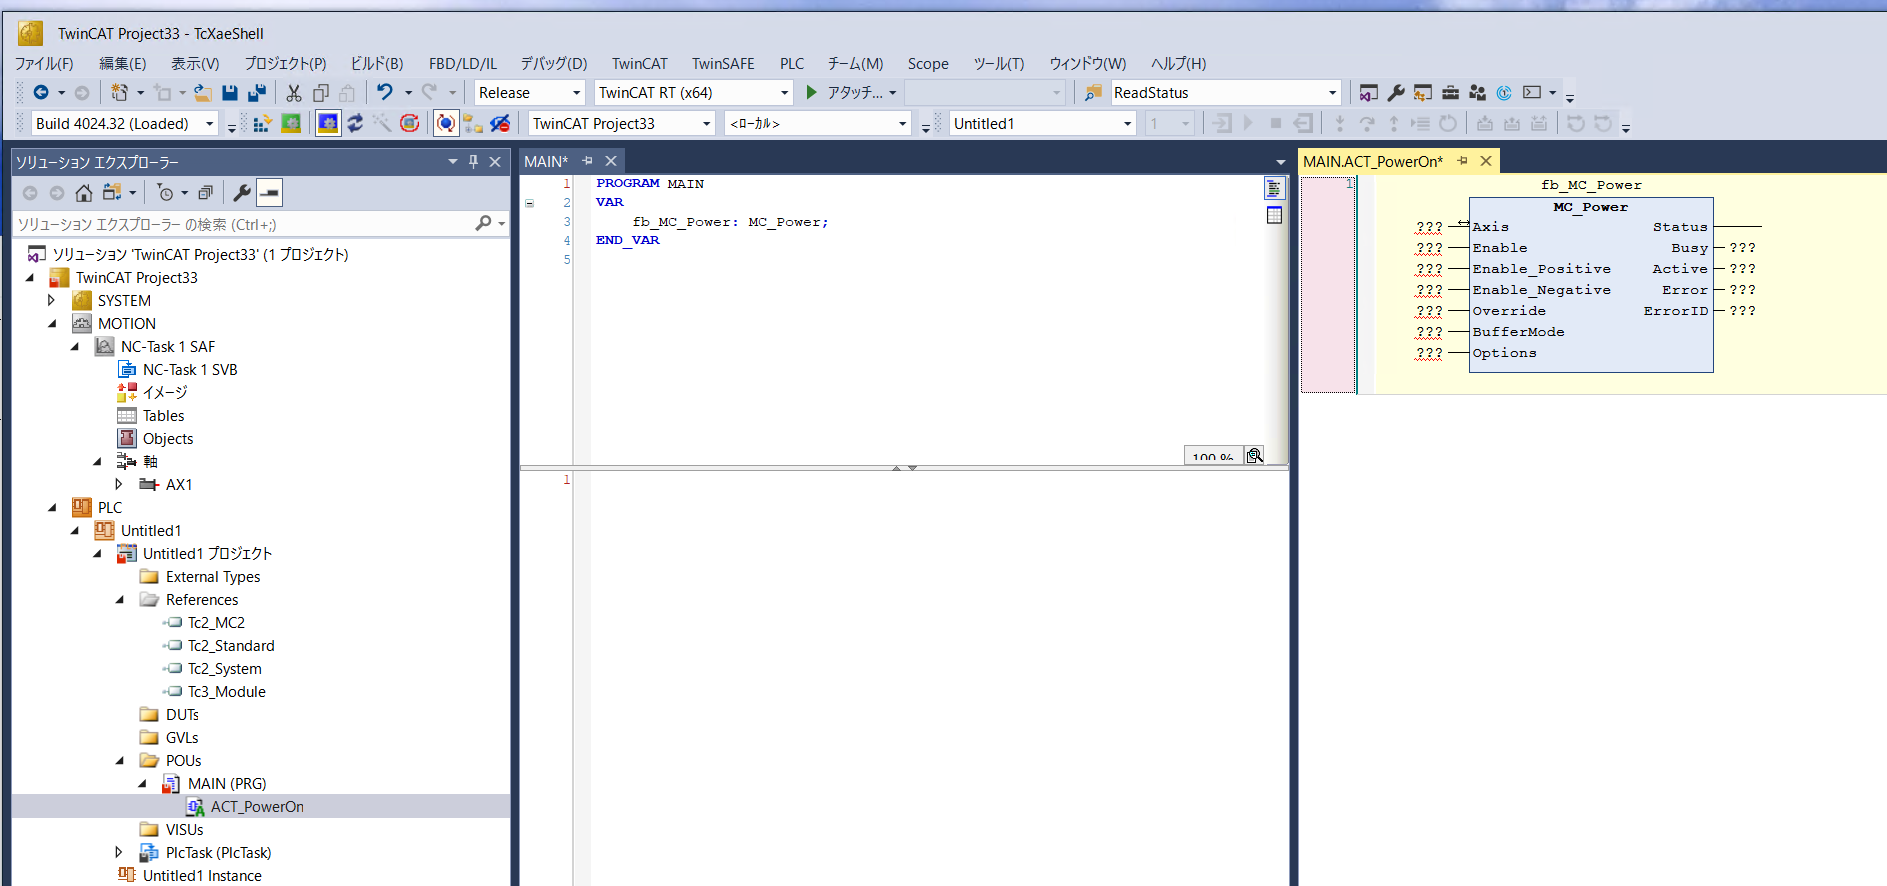
Task: Open the TwinCAT menu
Action: [x=639, y=63]
